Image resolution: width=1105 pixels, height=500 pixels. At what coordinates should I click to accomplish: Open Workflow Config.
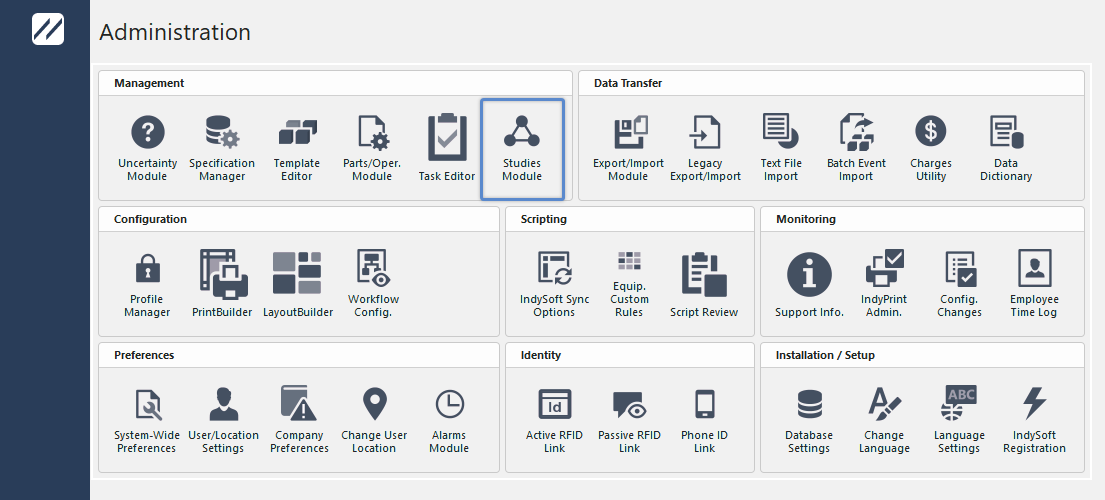coord(374,285)
